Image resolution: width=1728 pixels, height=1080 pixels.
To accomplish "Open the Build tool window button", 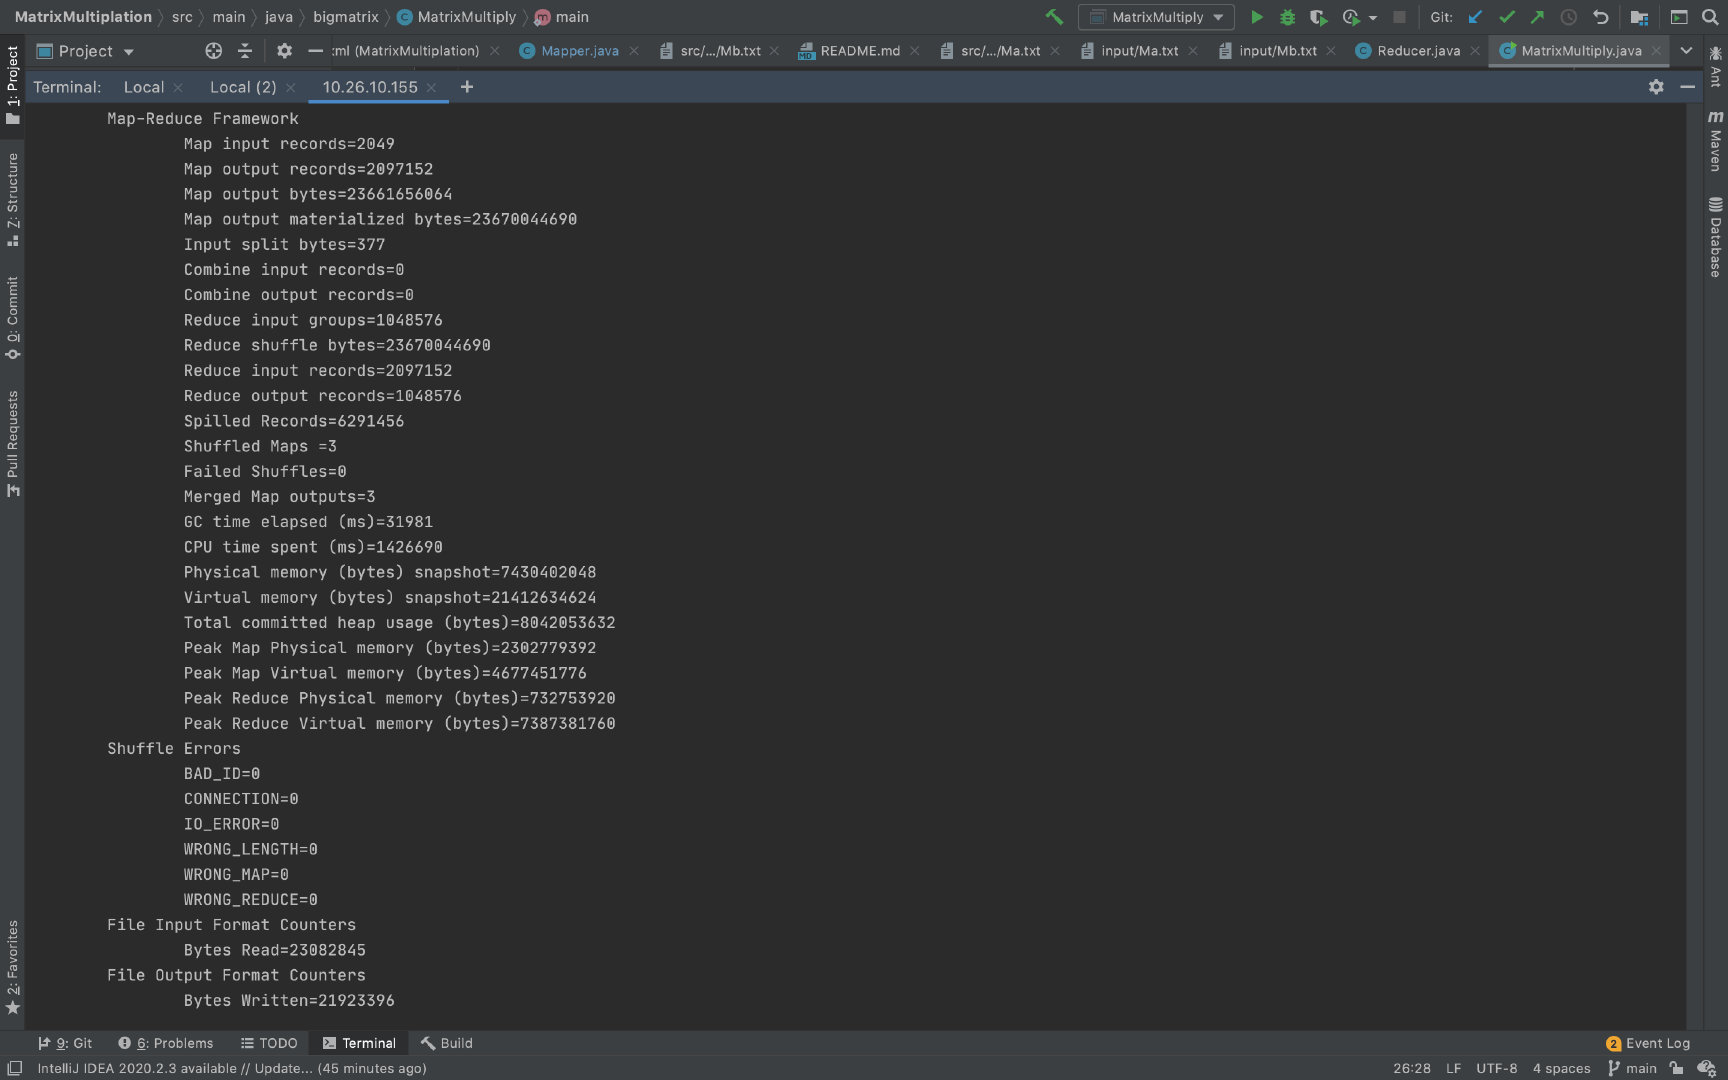I will tap(446, 1043).
